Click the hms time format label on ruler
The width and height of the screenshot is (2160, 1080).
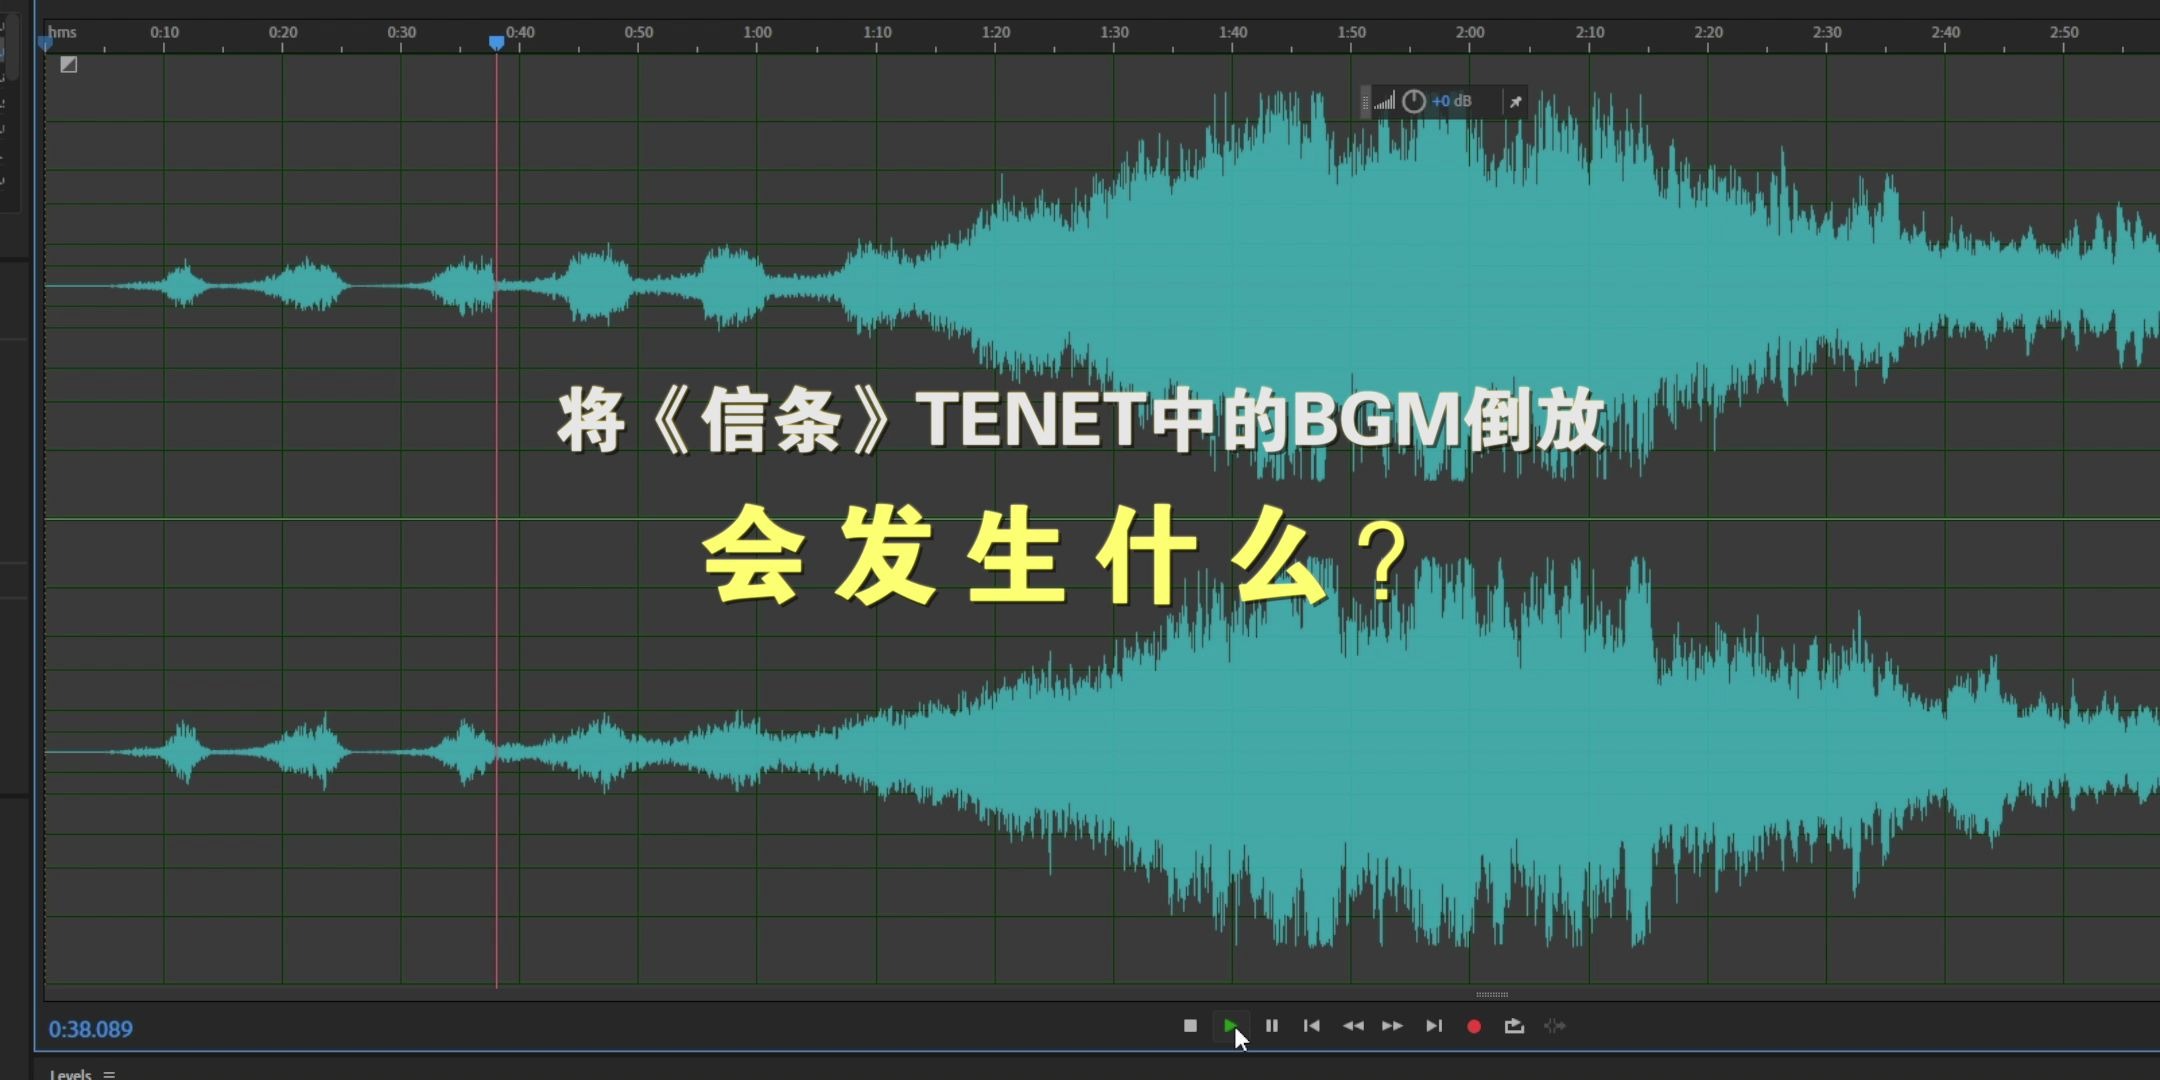tap(63, 32)
